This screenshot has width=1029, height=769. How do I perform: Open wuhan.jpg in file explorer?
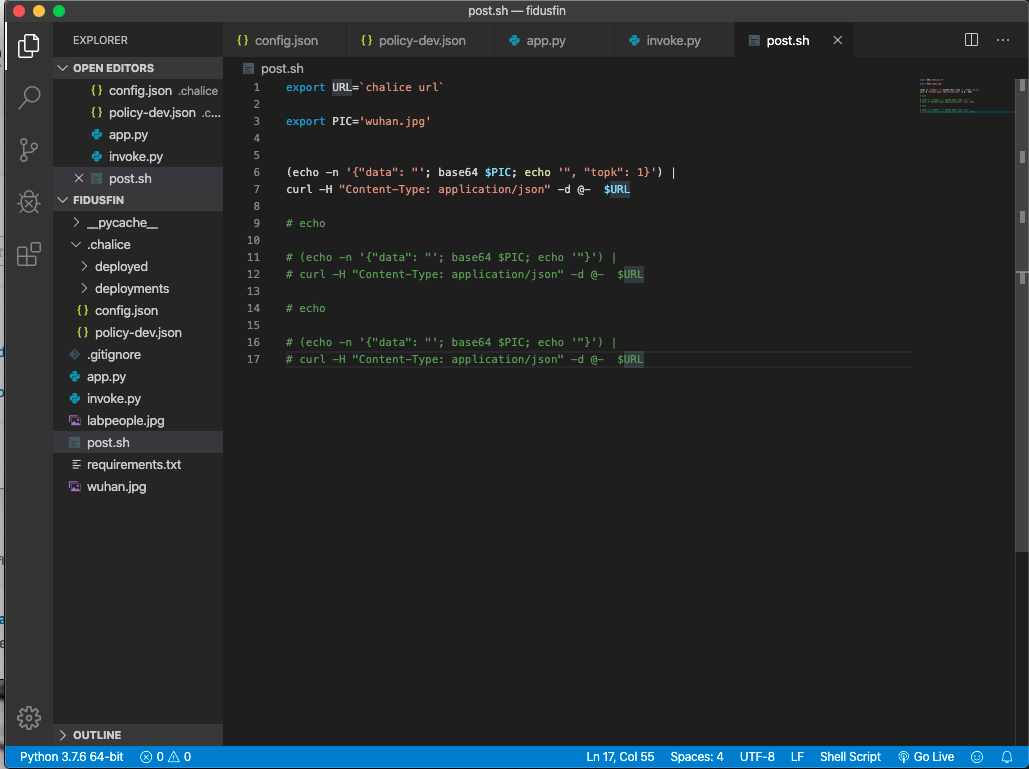point(116,487)
